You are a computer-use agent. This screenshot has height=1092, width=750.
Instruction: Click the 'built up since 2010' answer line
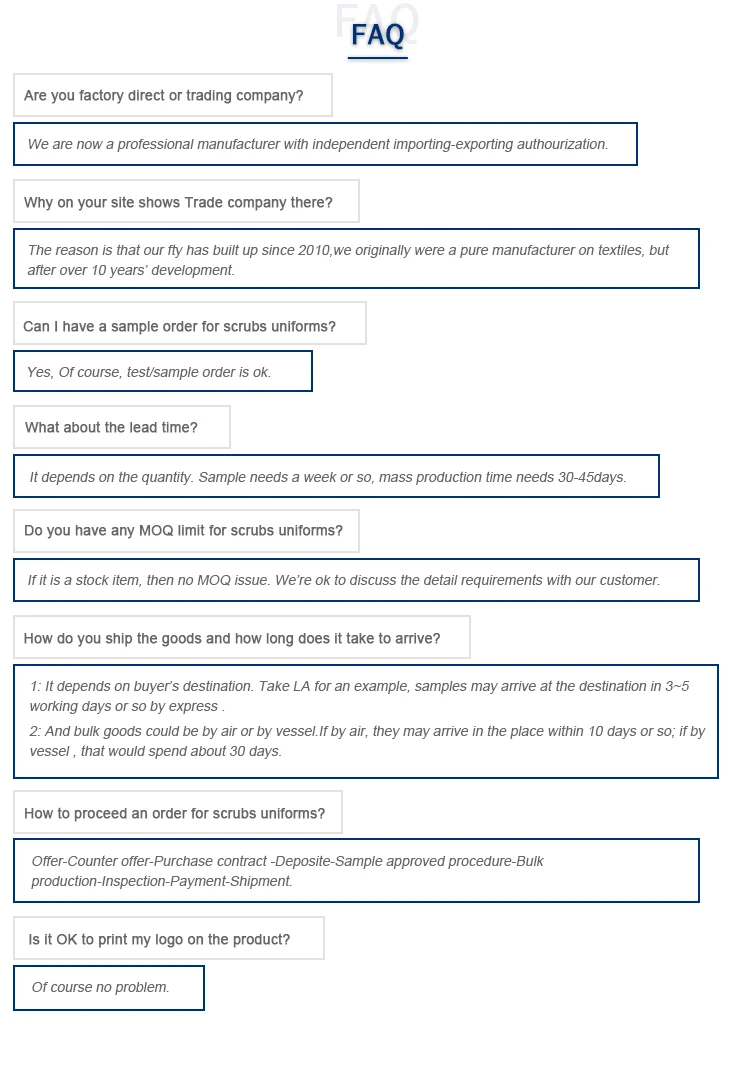tap(348, 250)
